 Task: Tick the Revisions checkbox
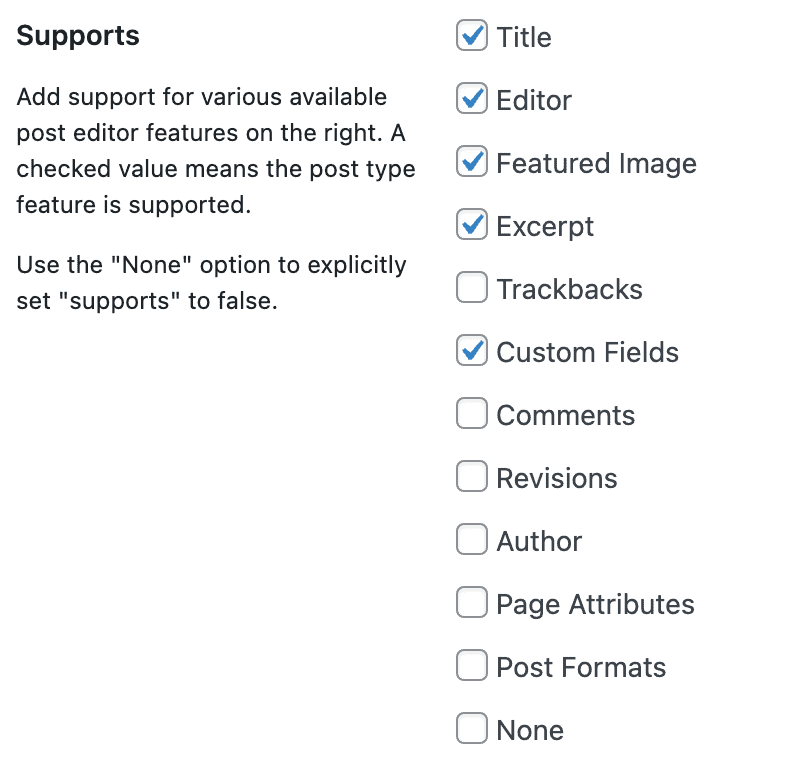pyautogui.click(x=472, y=477)
